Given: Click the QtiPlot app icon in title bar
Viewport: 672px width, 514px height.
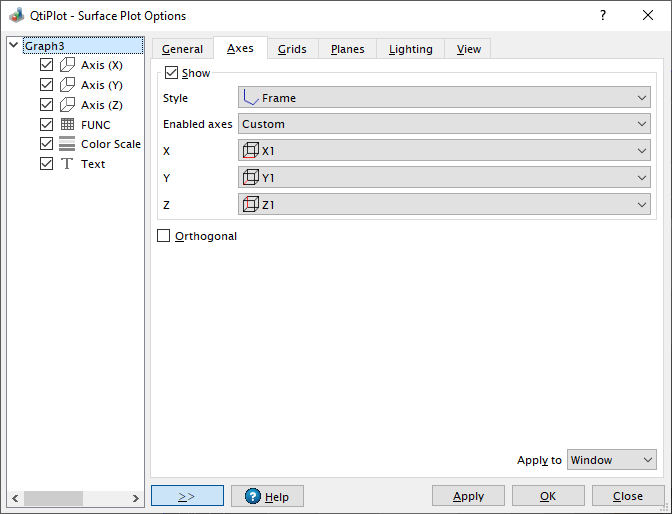Looking at the screenshot, I should click(16, 16).
